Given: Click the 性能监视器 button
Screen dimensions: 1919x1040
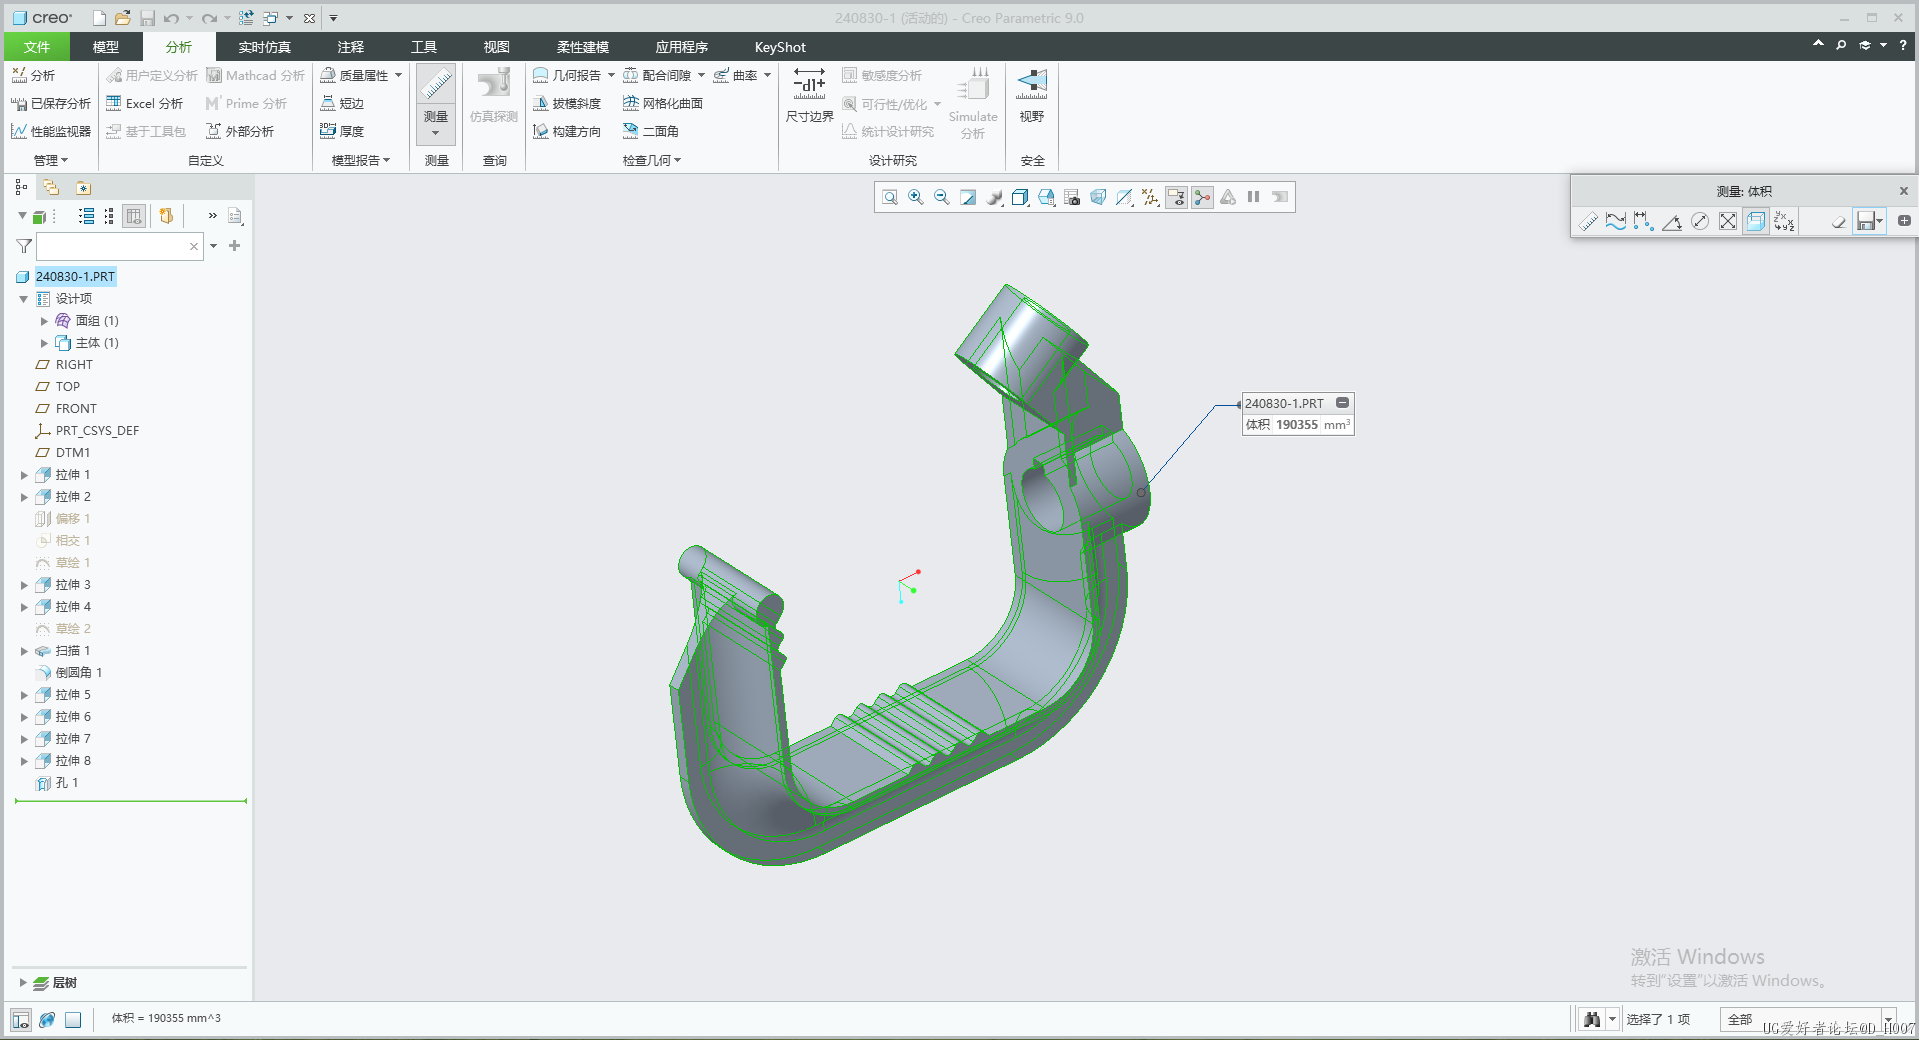Looking at the screenshot, I should [x=51, y=131].
